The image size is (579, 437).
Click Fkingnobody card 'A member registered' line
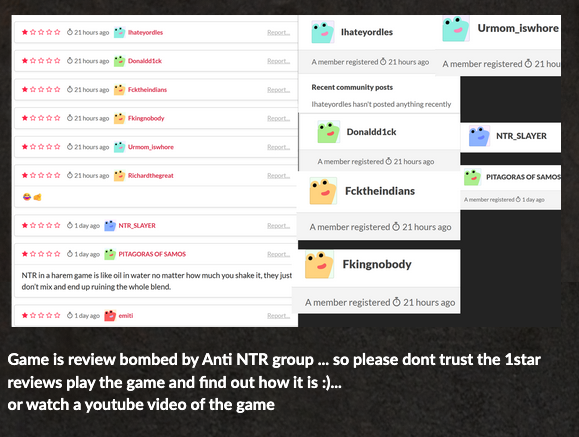point(380,303)
